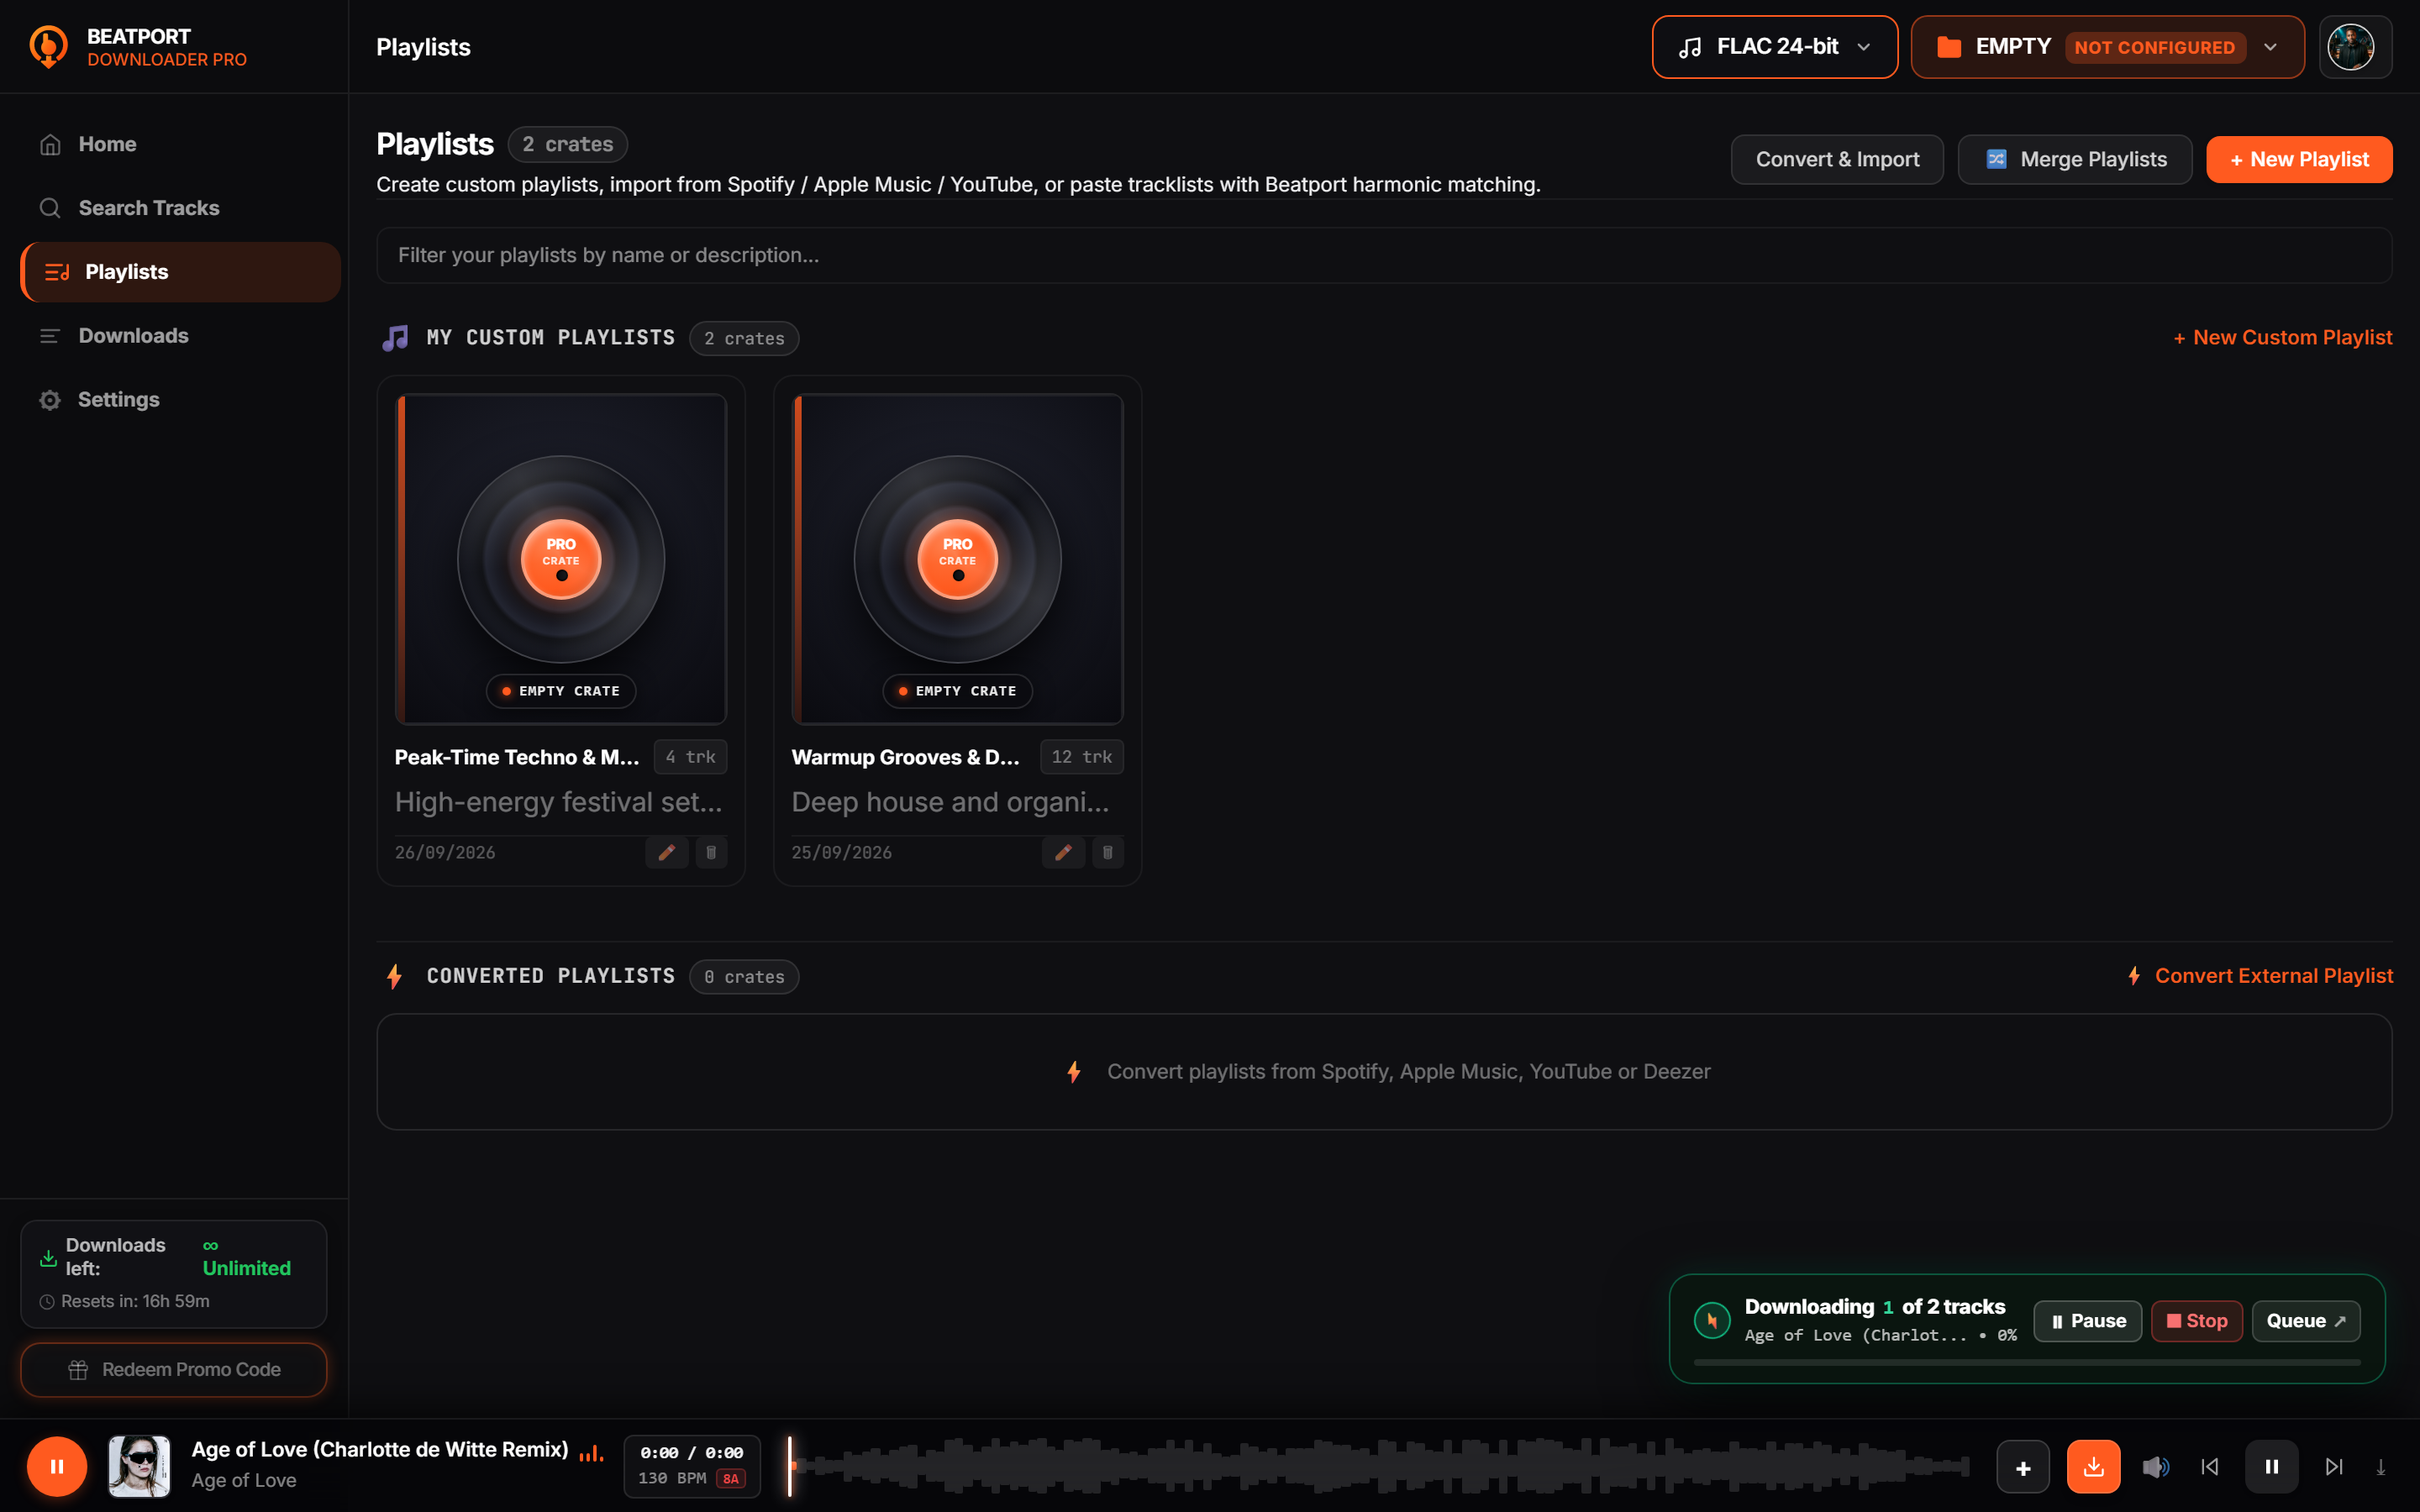Click the 8A key badge in player
This screenshot has width=2420, height=1512.
[731, 1479]
